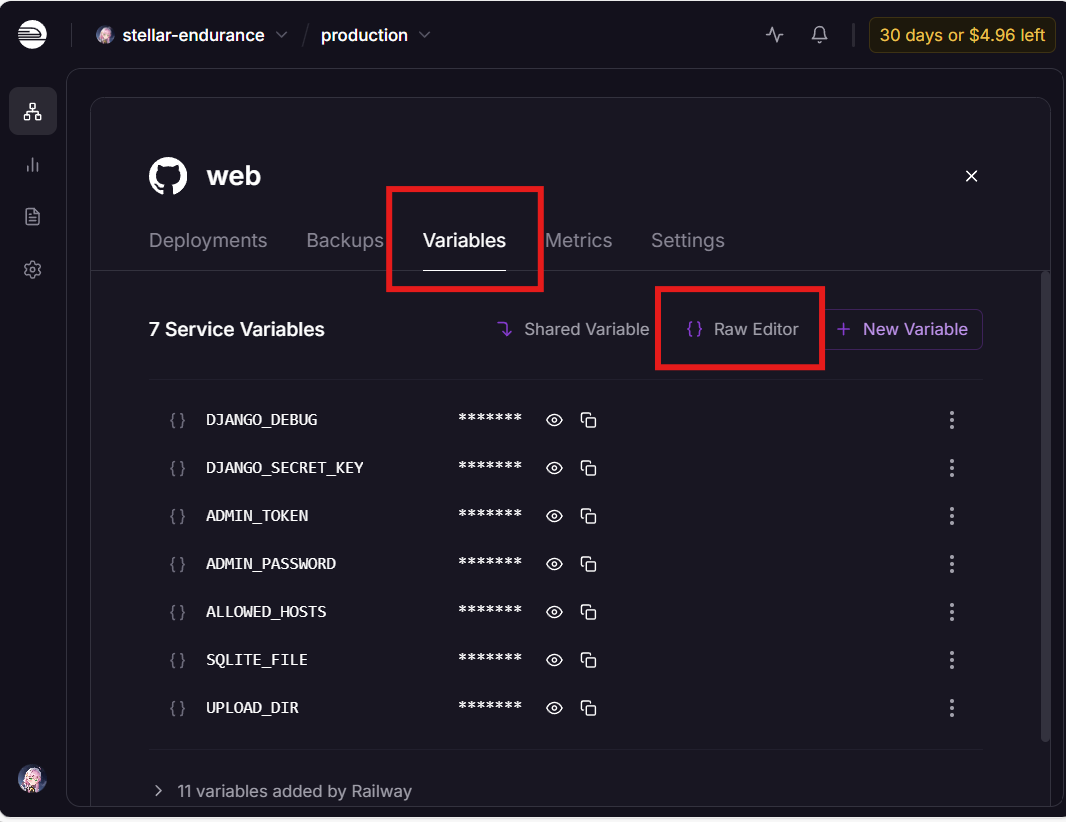Image resolution: width=1066 pixels, height=822 pixels.
Task: Open more options for ALLOWED_HOSTS
Action: [x=952, y=612]
